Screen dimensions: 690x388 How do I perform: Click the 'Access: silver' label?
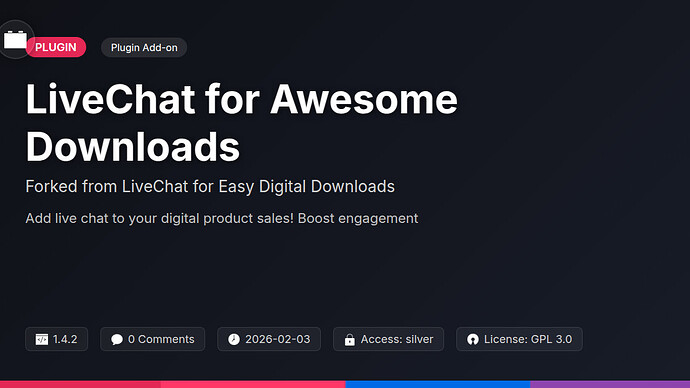397,339
